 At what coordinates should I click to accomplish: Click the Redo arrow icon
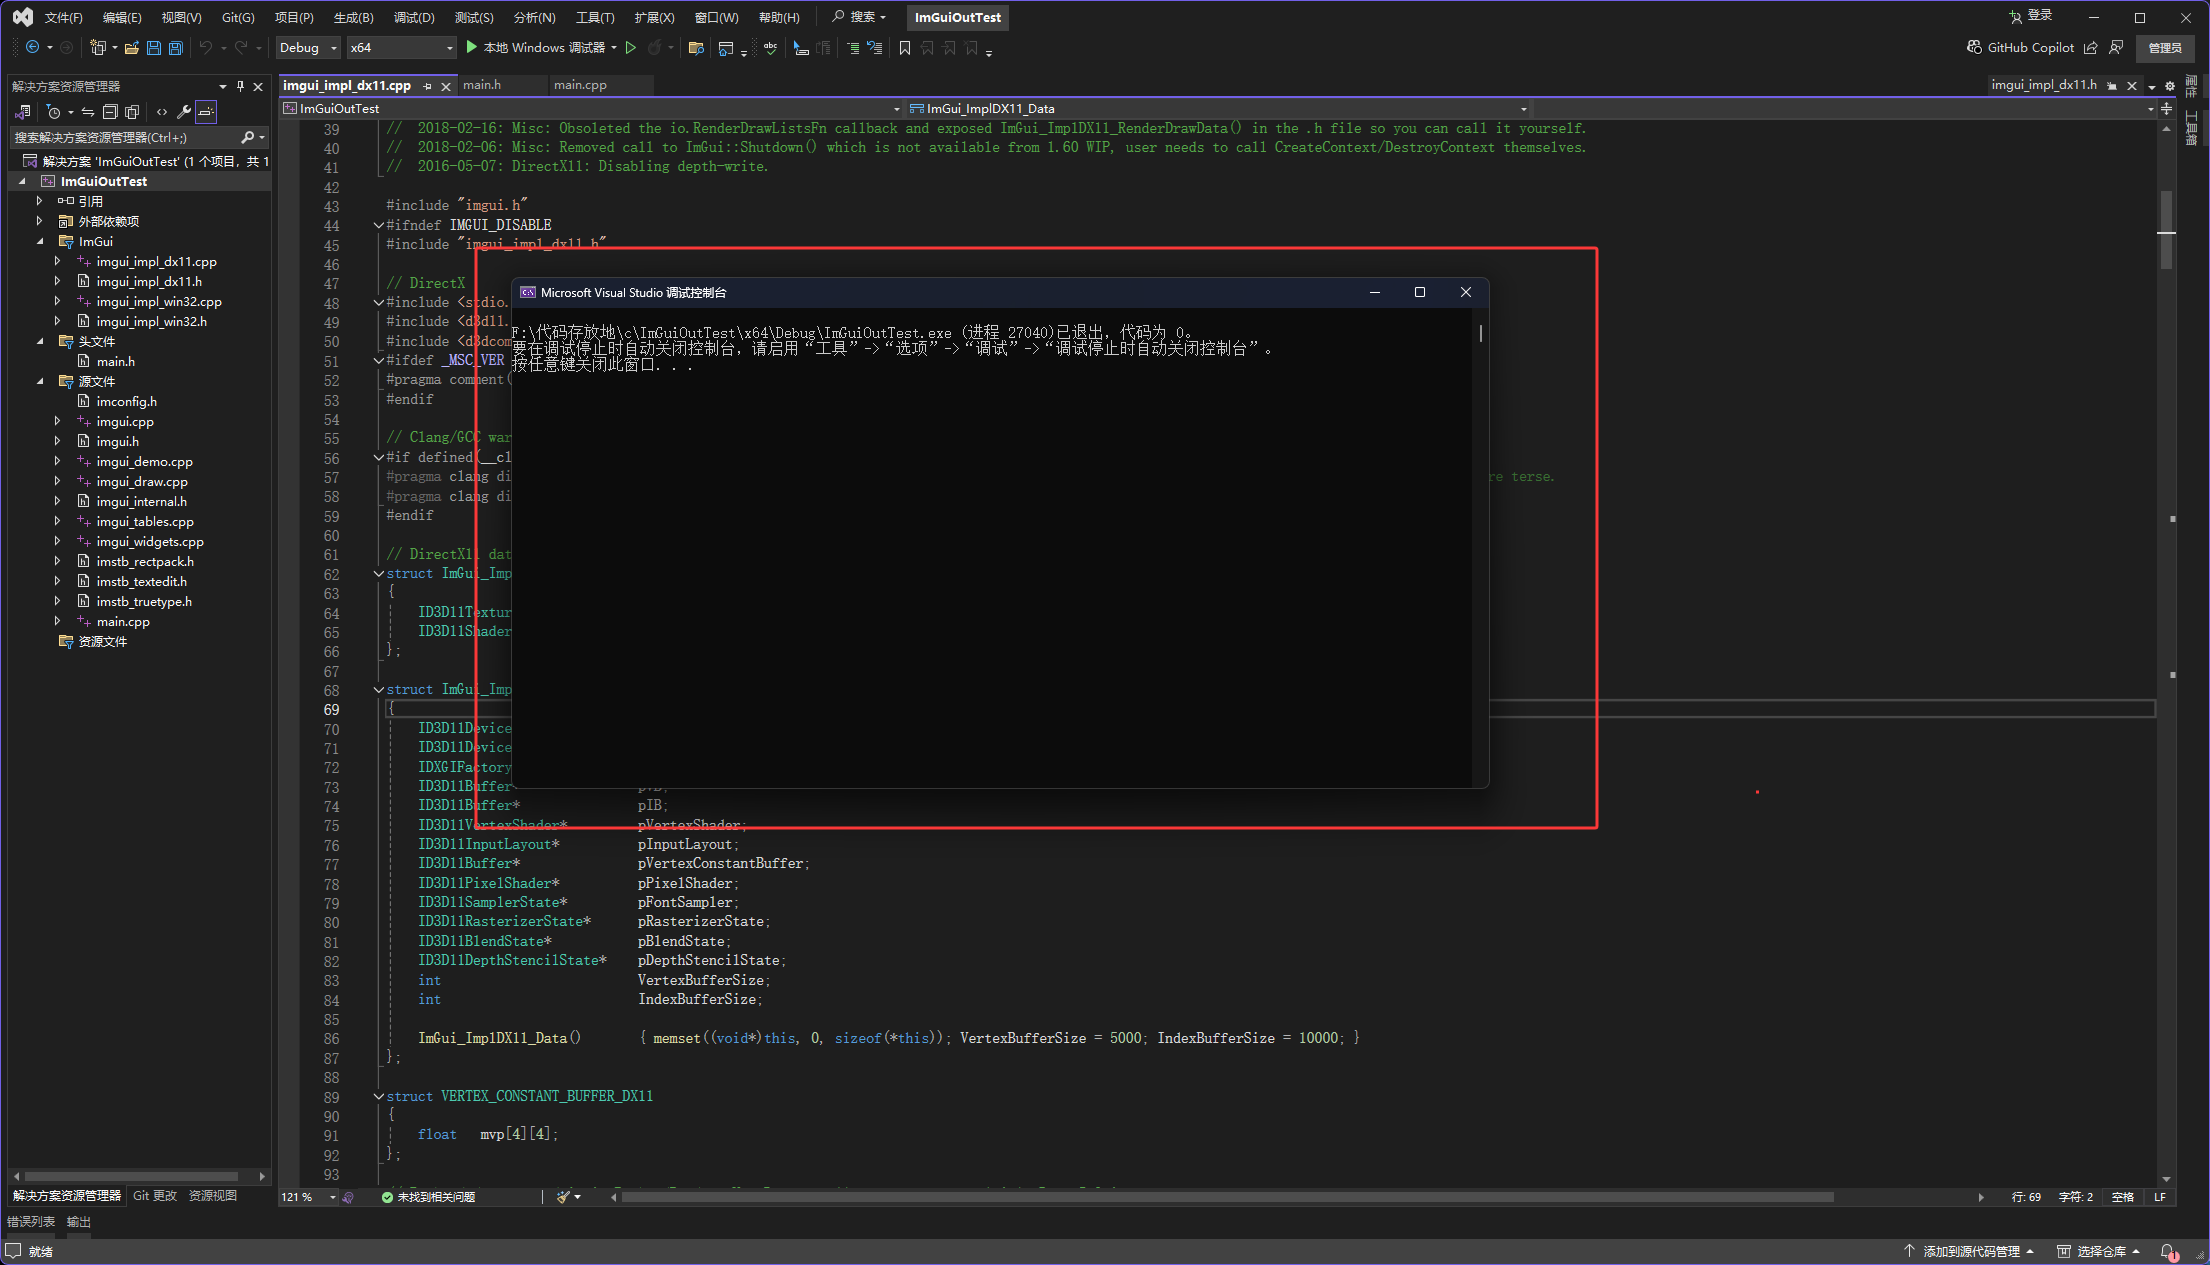click(241, 47)
